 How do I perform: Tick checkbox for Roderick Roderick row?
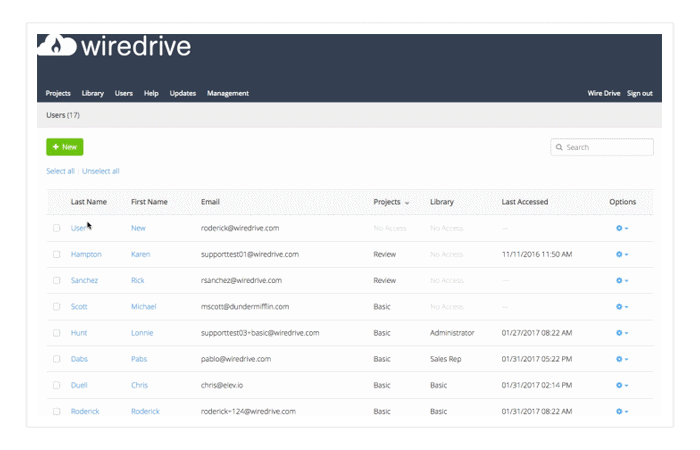[x=56, y=411]
